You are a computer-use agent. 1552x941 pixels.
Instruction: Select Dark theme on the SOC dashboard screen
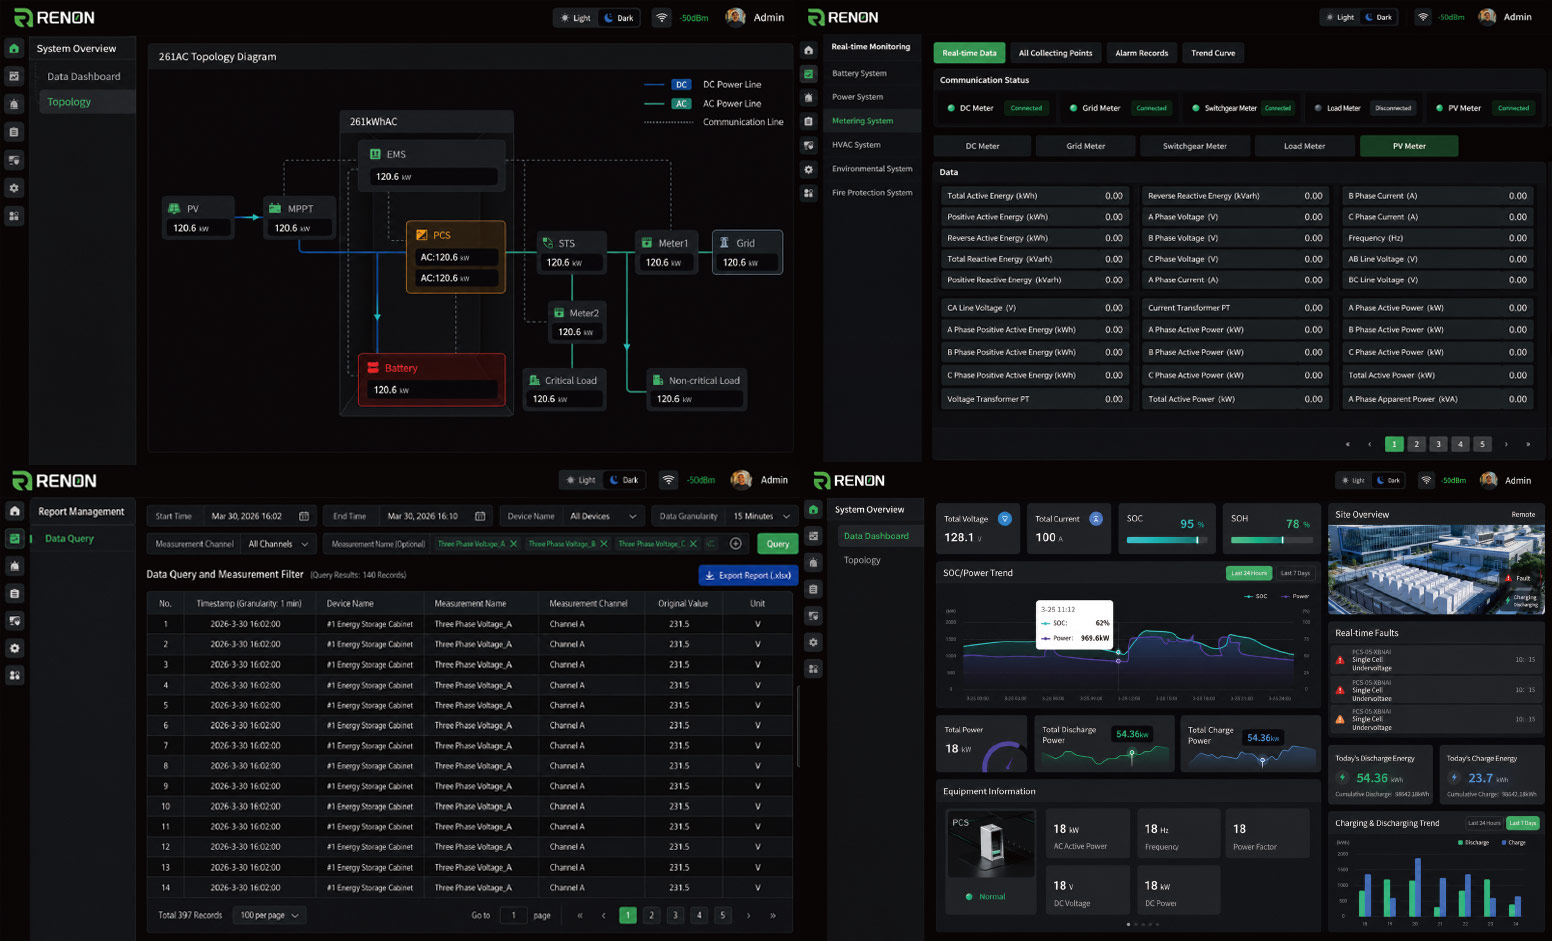tap(1387, 480)
